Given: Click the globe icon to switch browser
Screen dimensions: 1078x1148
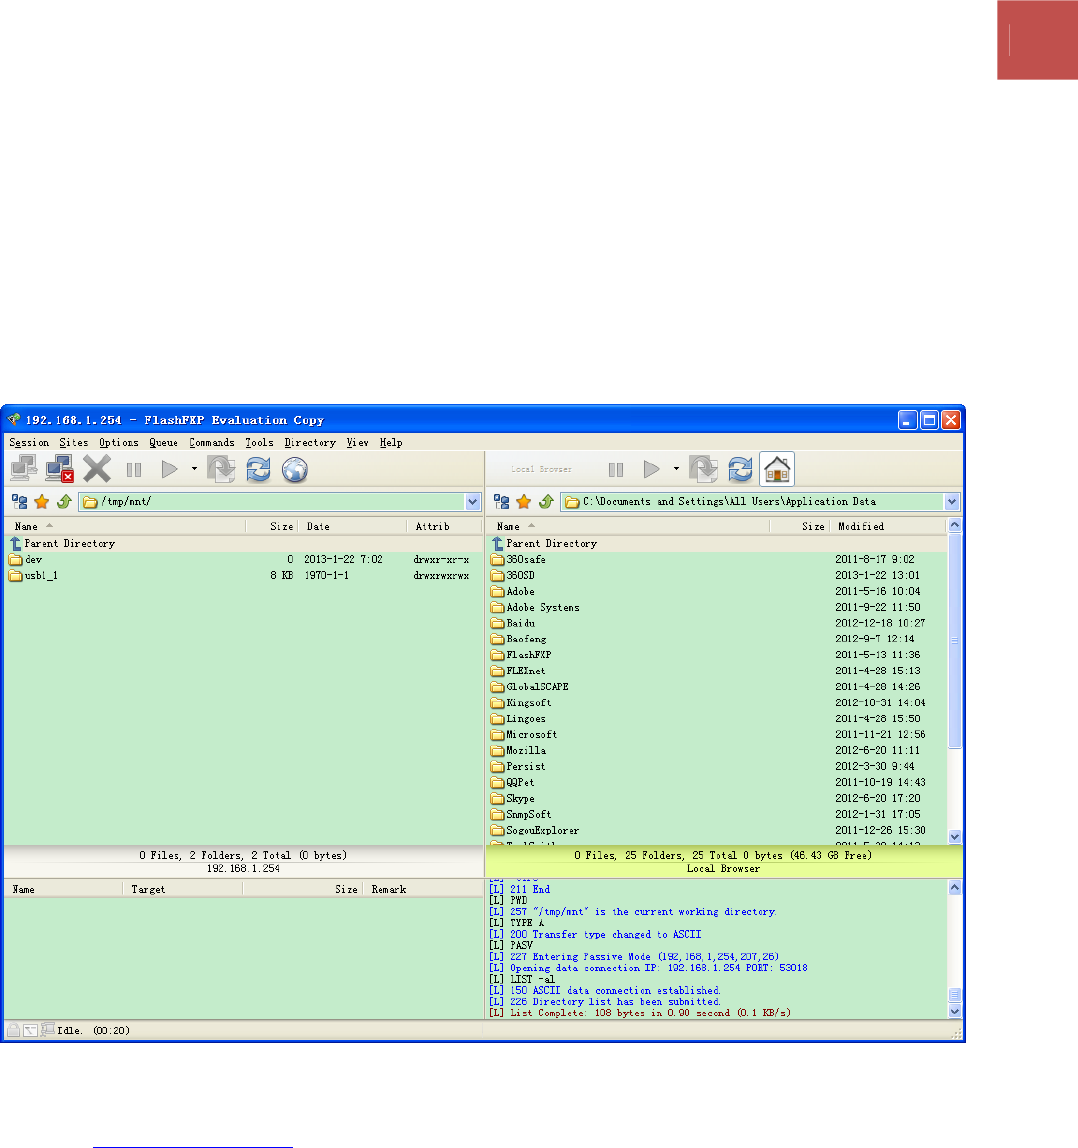Looking at the screenshot, I should point(294,469).
